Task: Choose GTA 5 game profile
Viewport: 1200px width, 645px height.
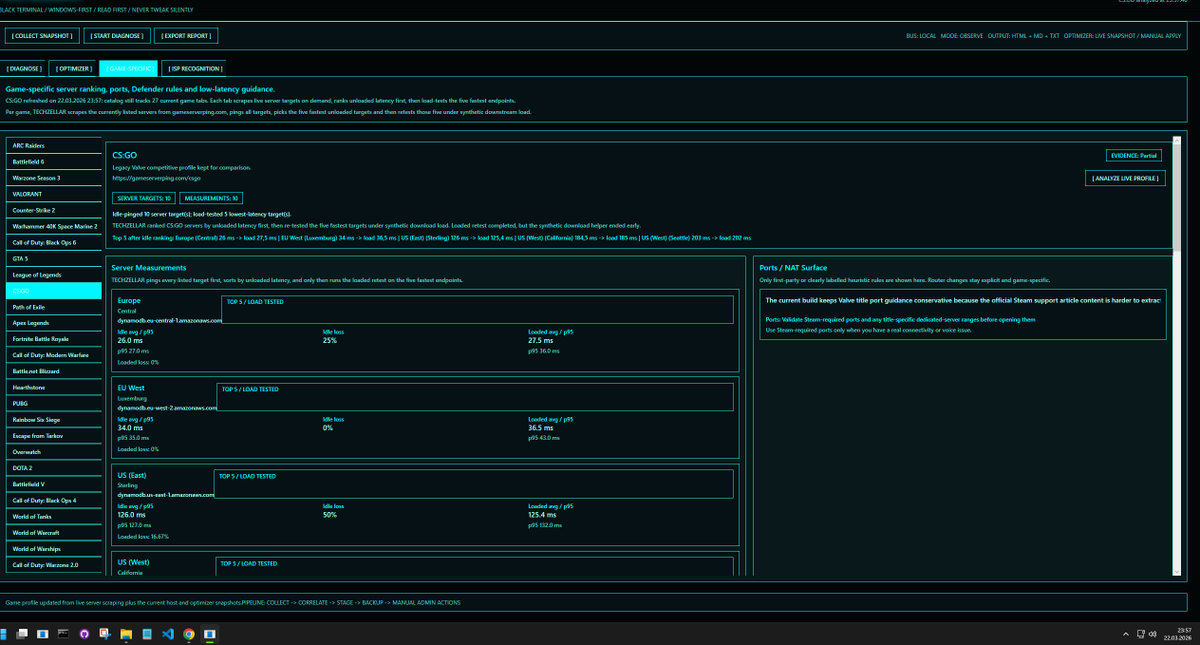Action: pos(54,258)
